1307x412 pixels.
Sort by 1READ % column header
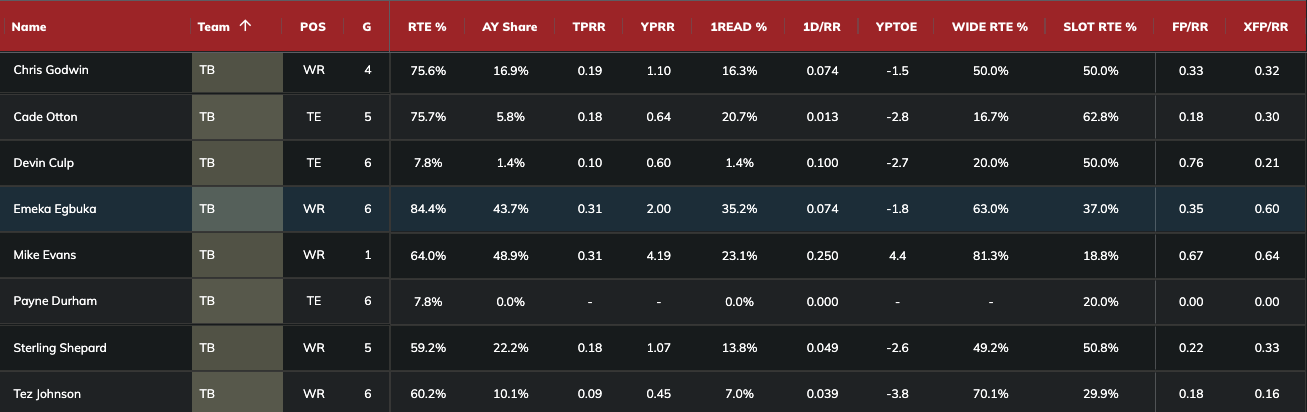[739, 27]
